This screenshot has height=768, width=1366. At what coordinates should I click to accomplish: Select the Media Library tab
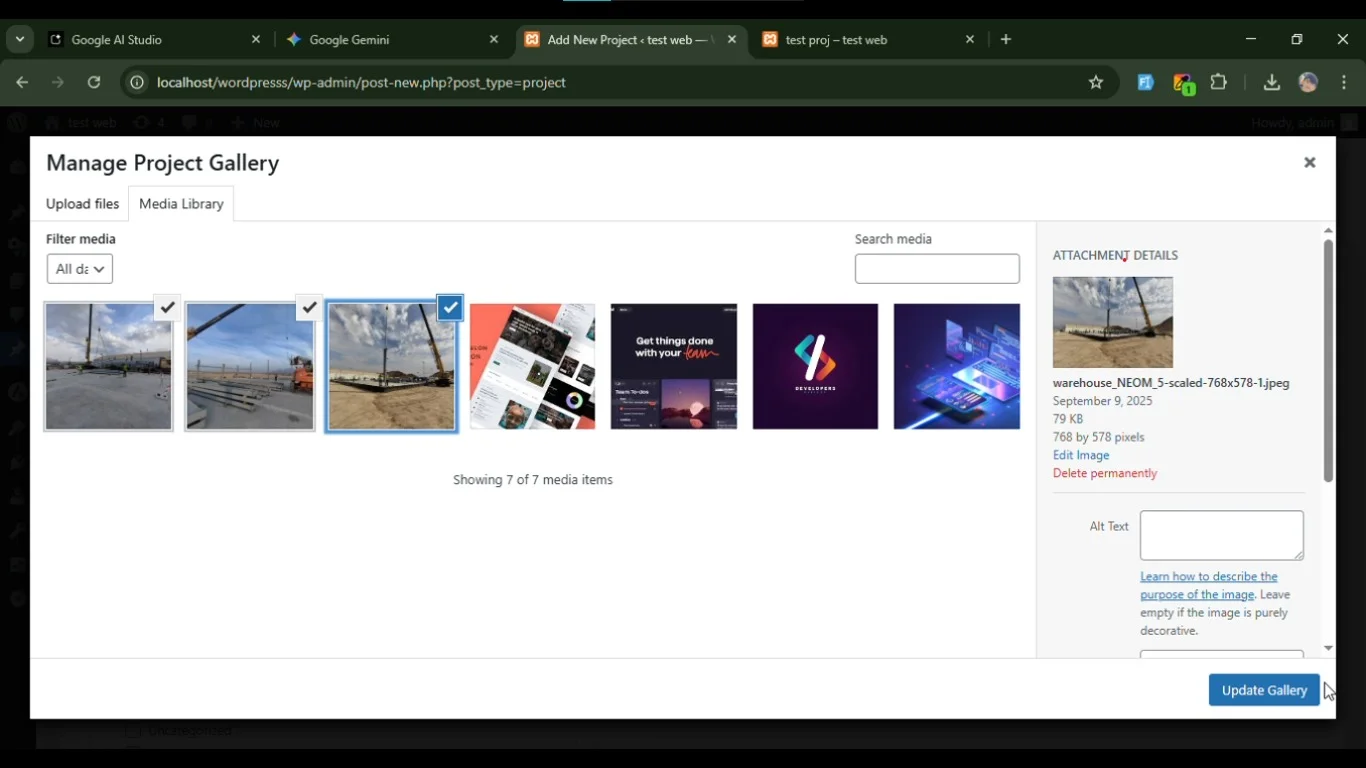pyautogui.click(x=181, y=203)
